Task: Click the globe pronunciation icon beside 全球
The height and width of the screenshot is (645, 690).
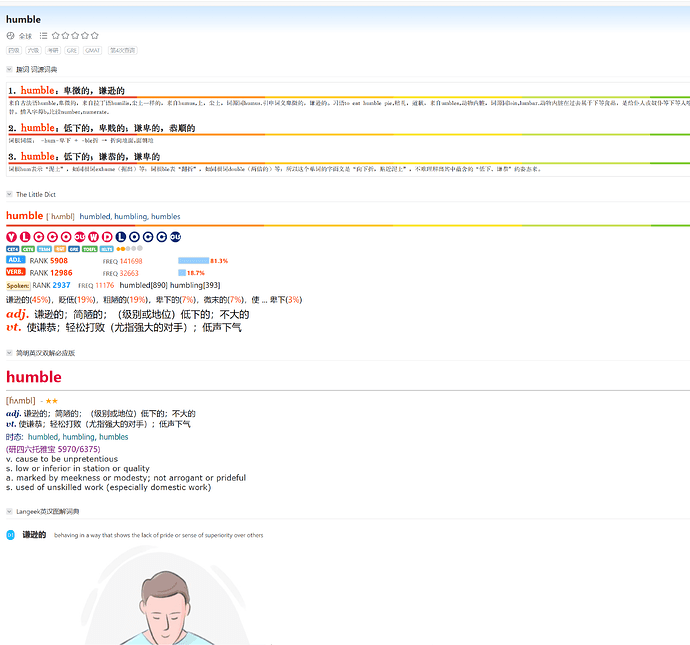Action: click(x=11, y=36)
